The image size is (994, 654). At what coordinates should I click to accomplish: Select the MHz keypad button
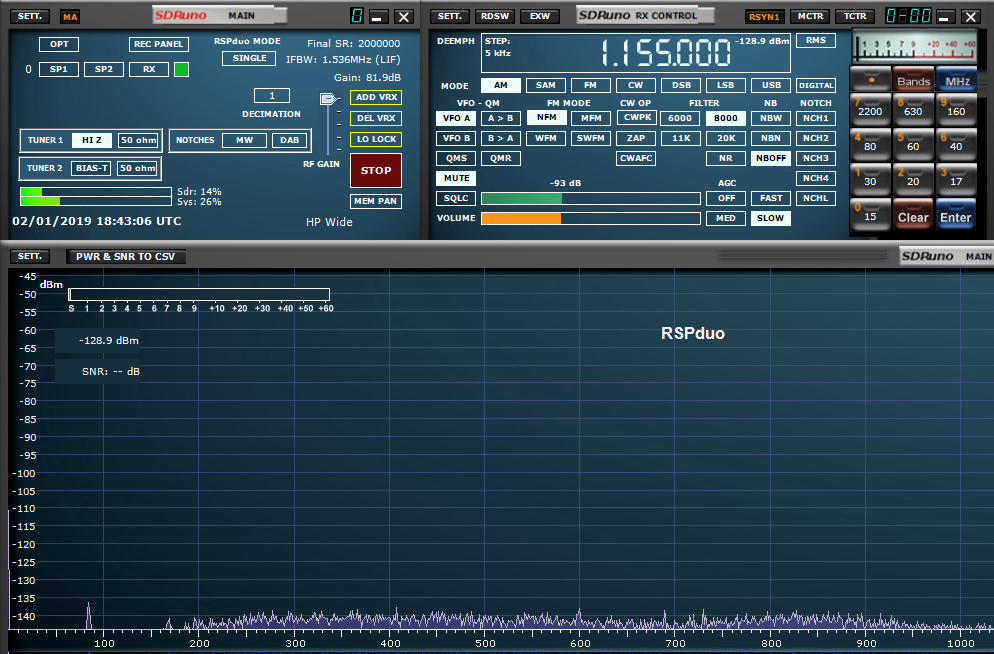click(x=957, y=80)
